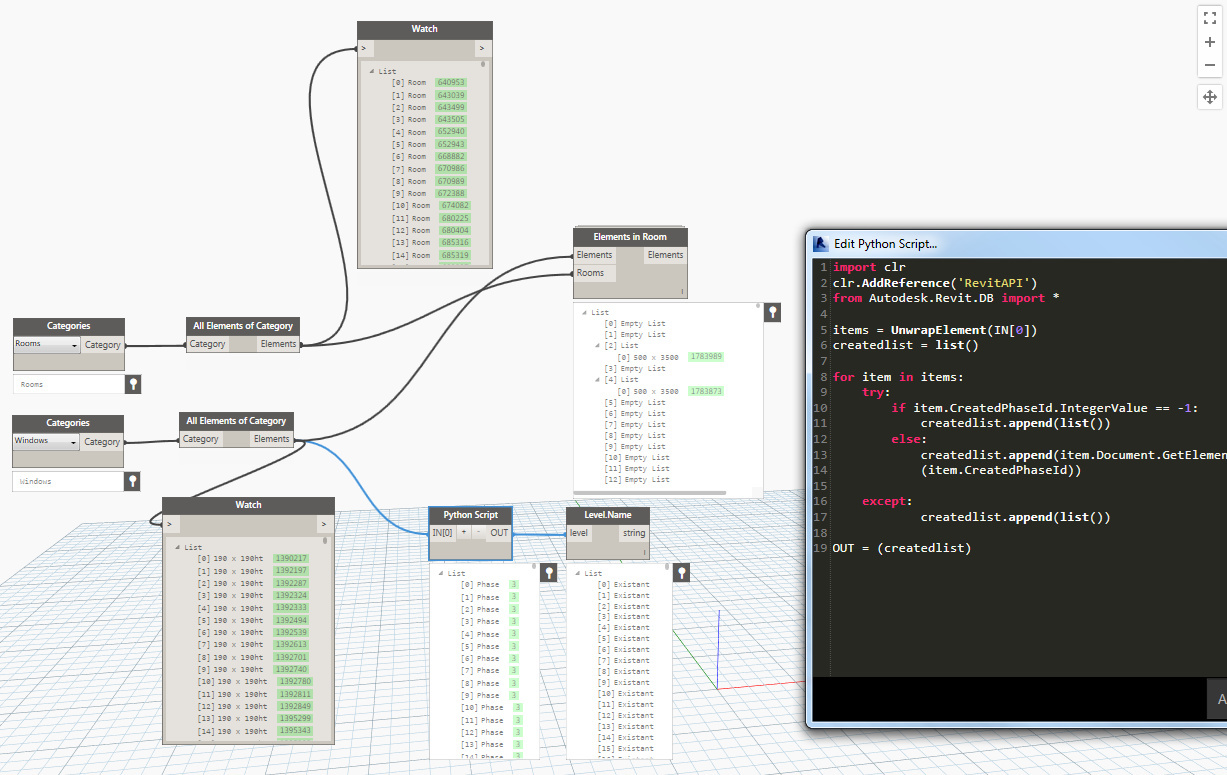Screen dimensions: 1227x775
Task: Add input port on Python Script node
Action: [x=464, y=533]
